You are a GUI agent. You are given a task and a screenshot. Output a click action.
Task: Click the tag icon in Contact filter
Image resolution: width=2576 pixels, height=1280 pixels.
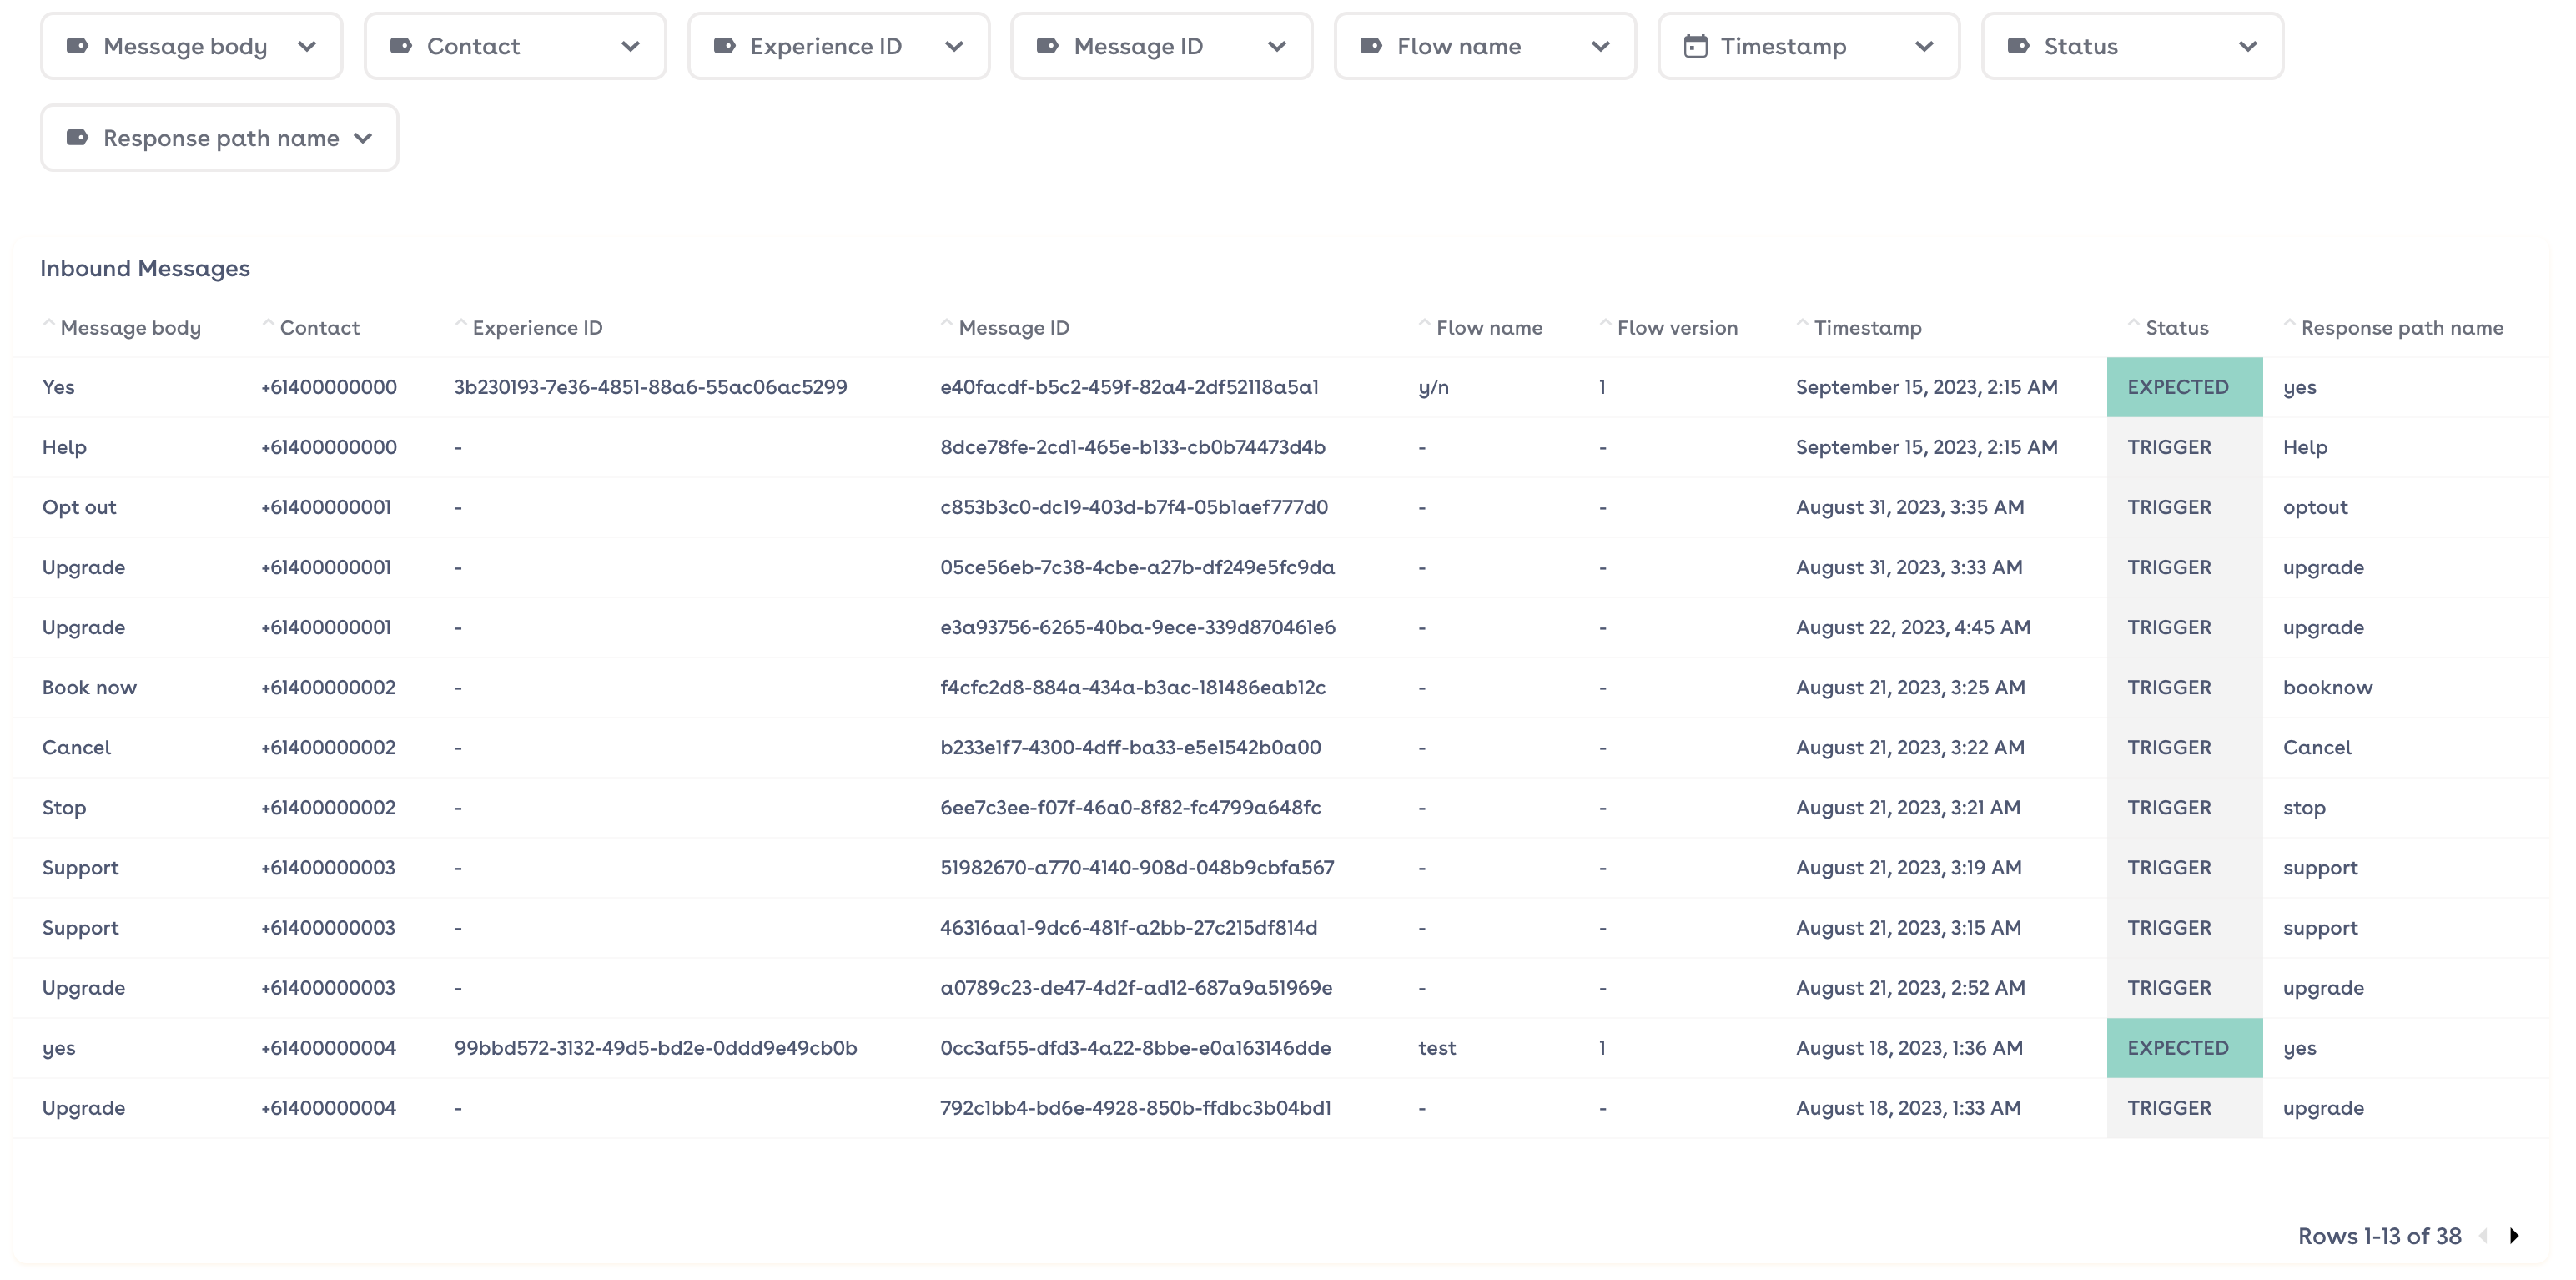[401, 46]
